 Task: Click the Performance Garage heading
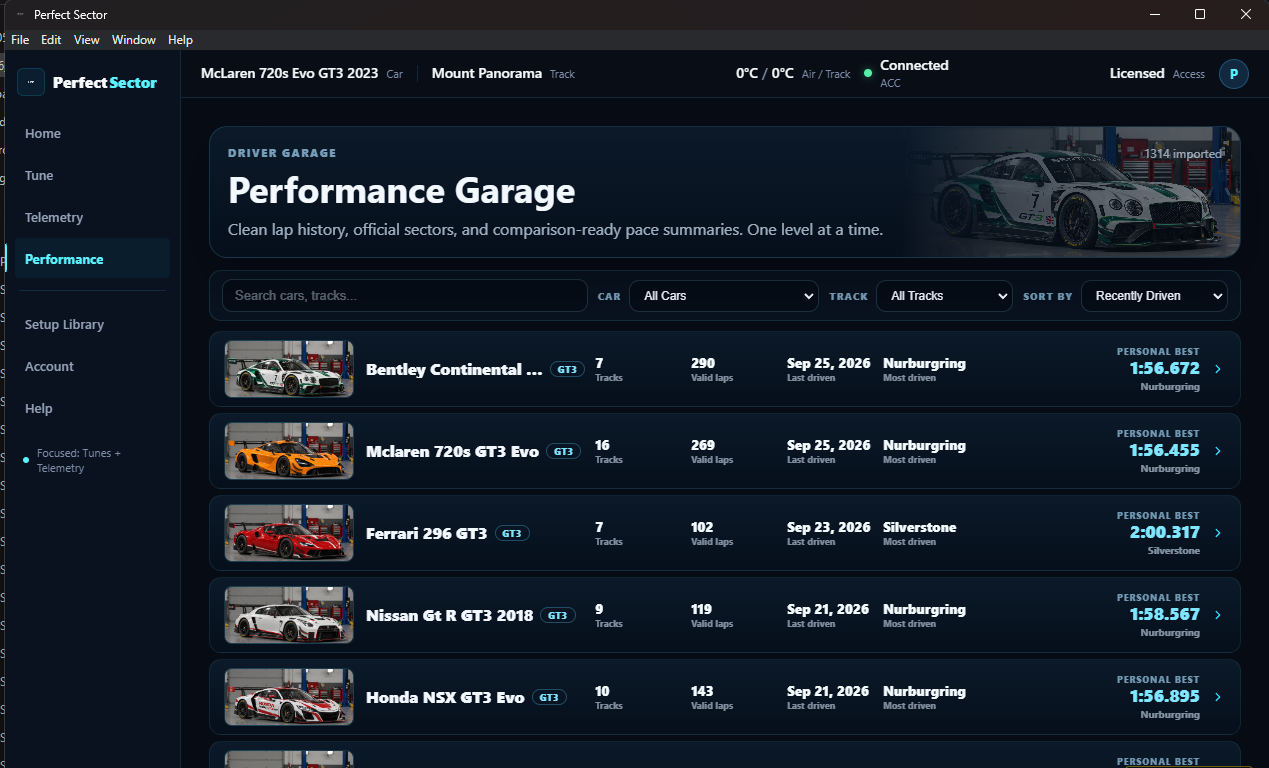[x=402, y=190]
